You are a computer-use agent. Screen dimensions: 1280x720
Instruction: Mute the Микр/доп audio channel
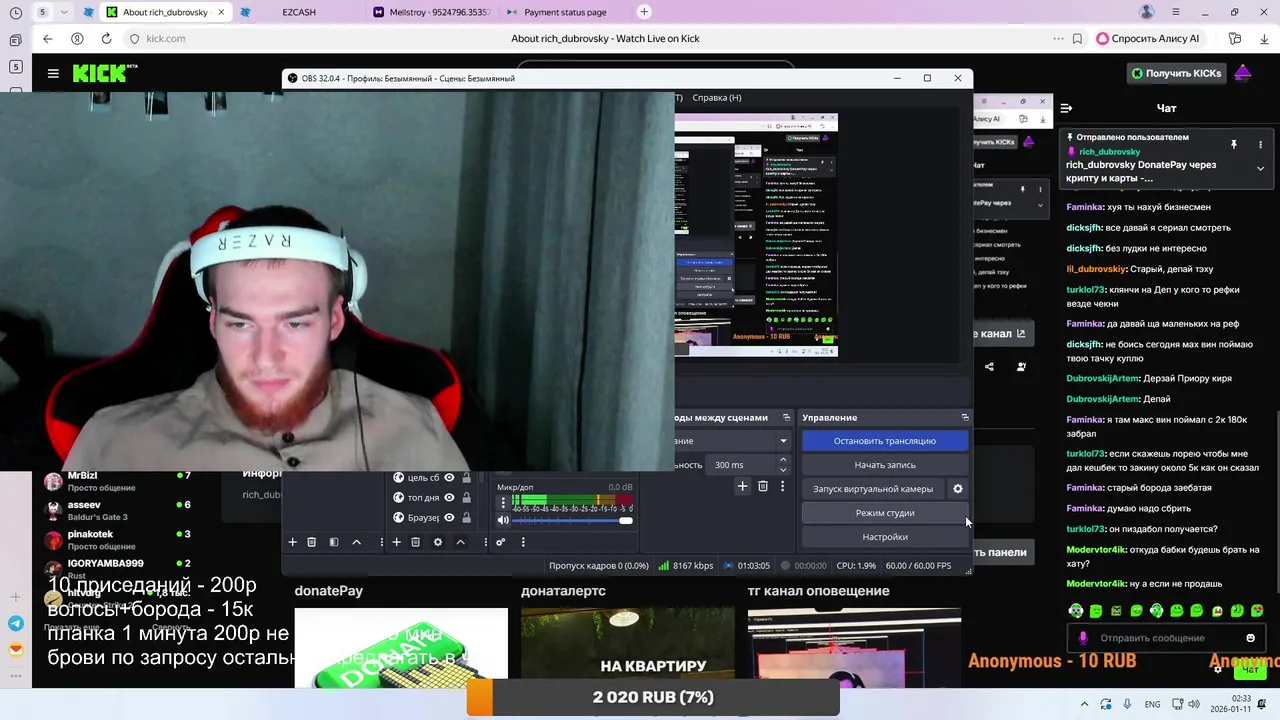click(503, 520)
